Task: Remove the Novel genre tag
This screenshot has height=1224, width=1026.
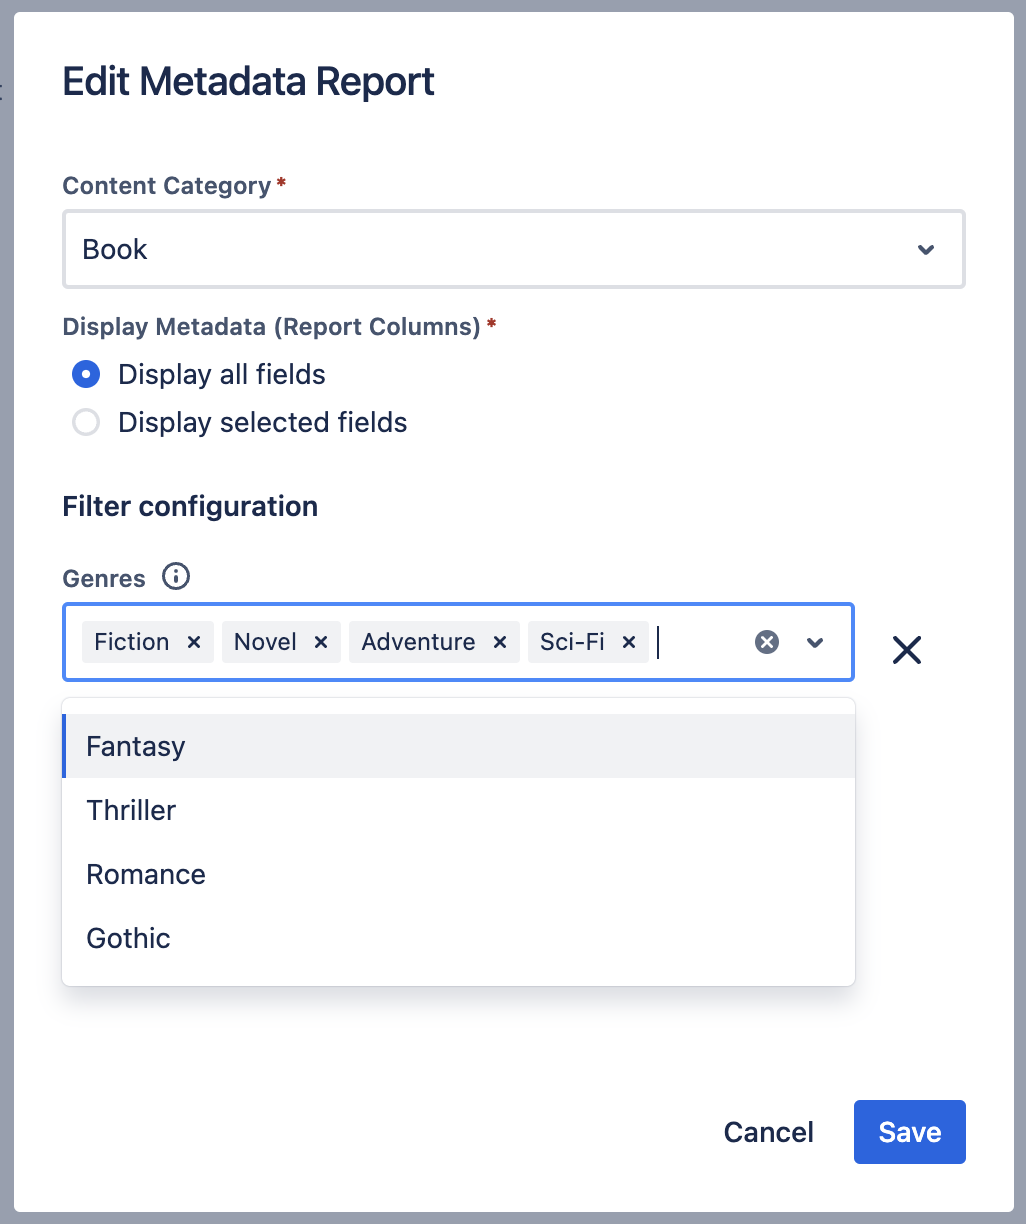Action: [x=321, y=642]
